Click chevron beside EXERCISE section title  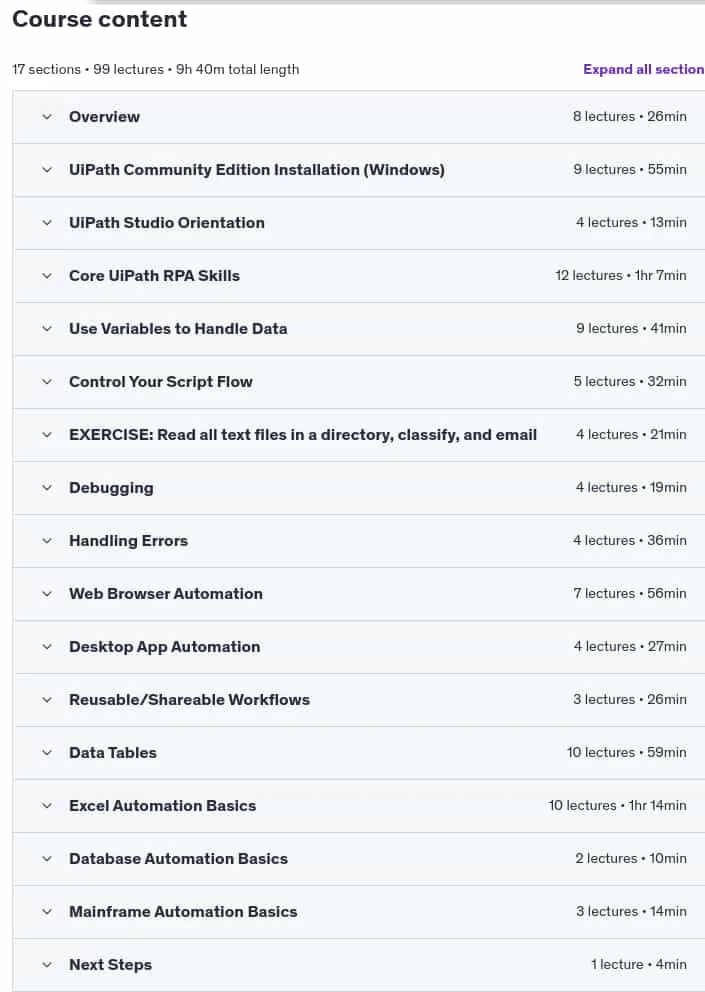coord(47,435)
